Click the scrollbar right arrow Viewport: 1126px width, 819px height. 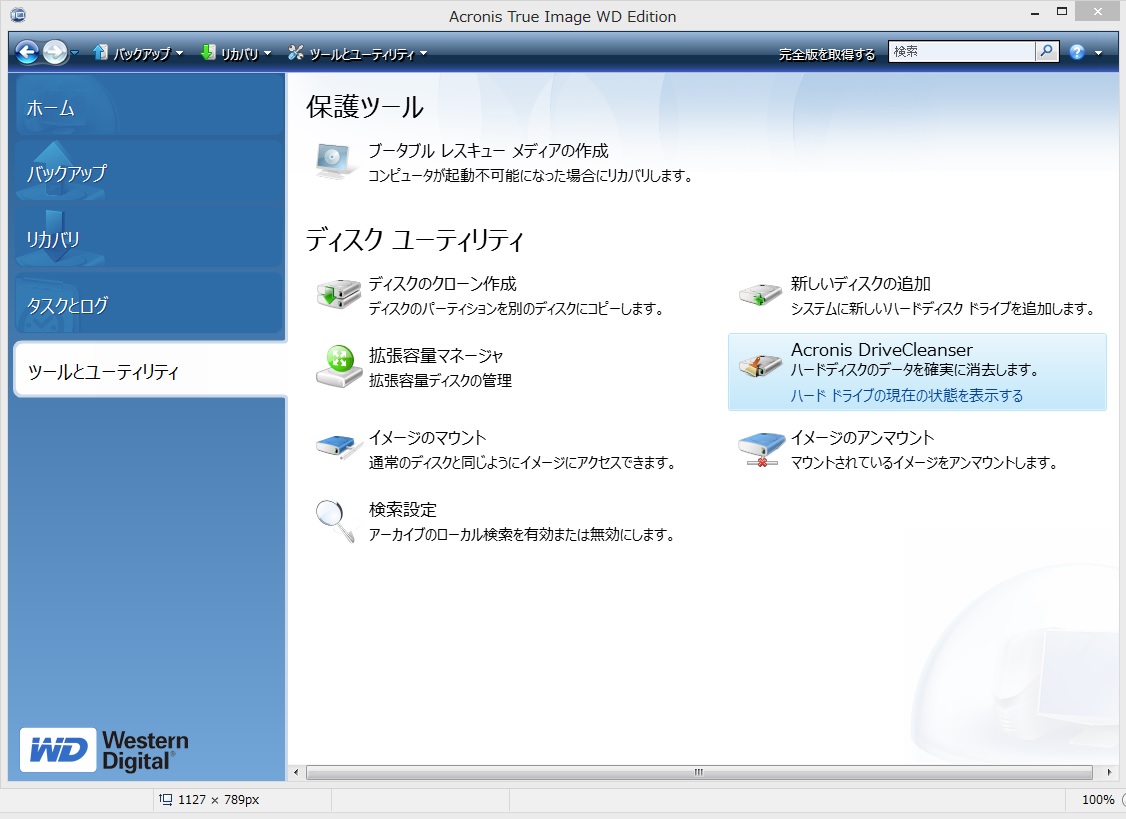(1109, 772)
